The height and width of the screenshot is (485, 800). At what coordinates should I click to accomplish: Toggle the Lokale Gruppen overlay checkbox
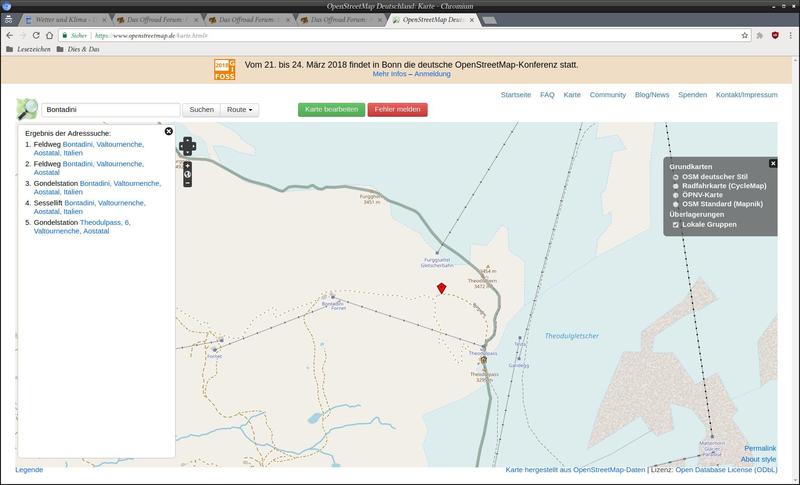pyautogui.click(x=676, y=224)
